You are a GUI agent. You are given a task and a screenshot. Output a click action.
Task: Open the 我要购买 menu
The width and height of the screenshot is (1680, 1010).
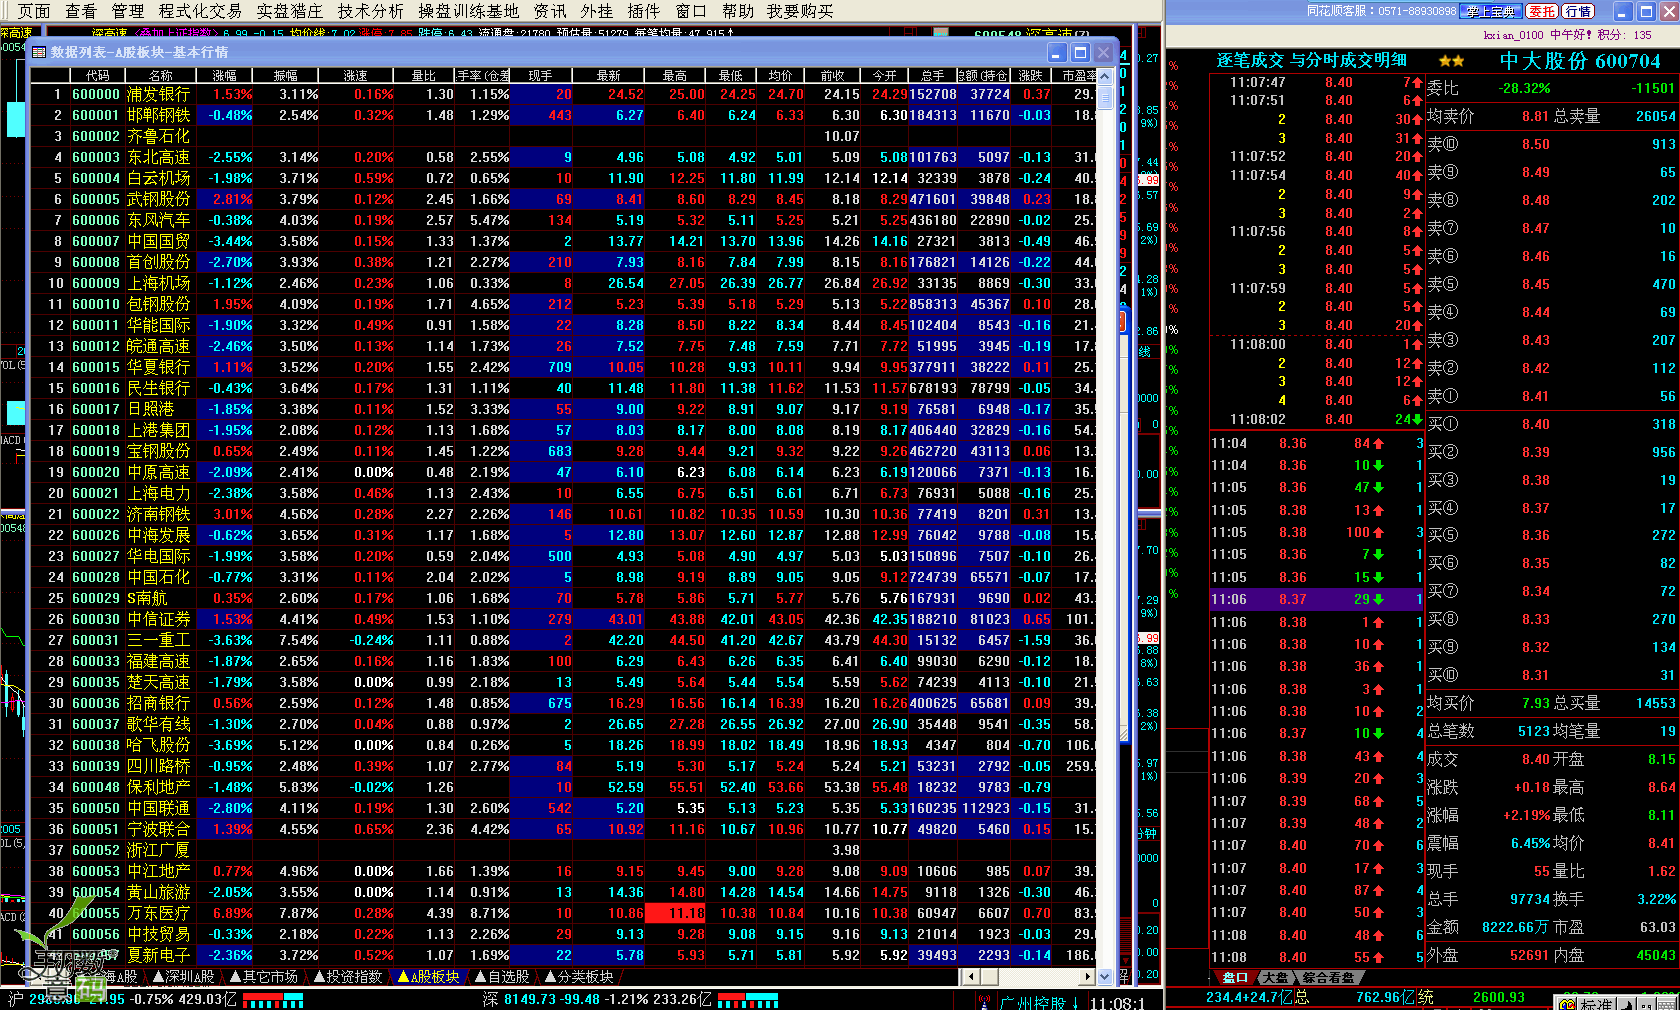coord(800,11)
